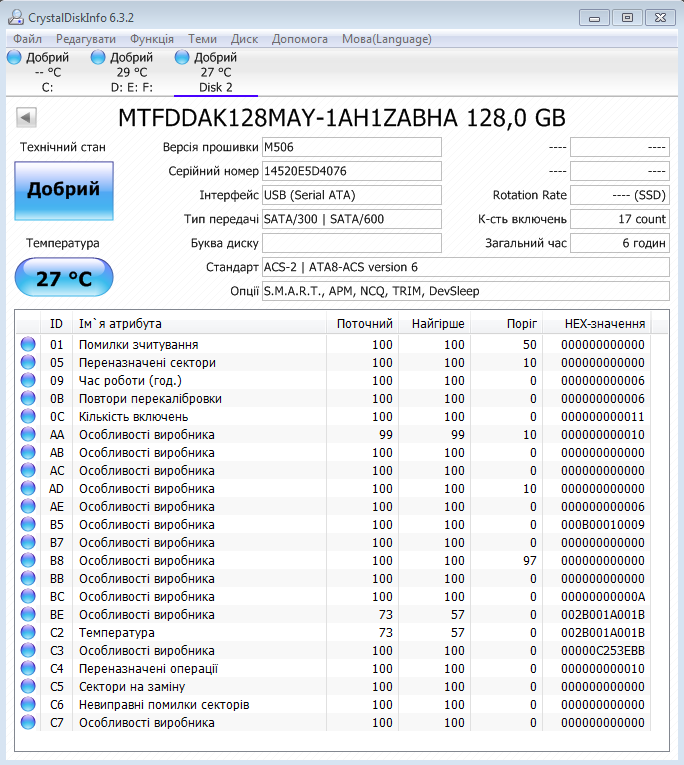Screen dimensions: 684x765
Task: Click the status orb for attribute AB
Action: point(28,452)
